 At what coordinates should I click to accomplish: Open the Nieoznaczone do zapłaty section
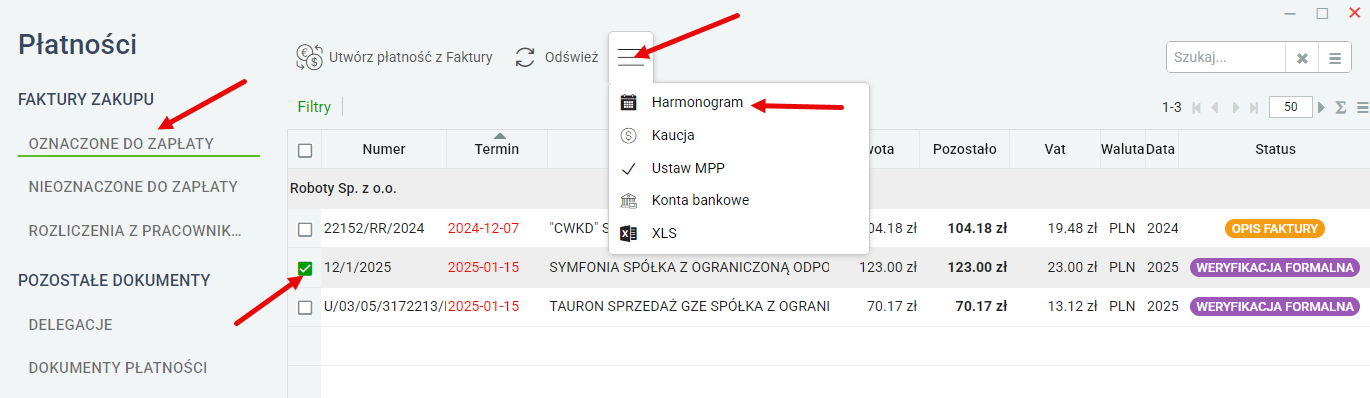click(x=133, y=186)
